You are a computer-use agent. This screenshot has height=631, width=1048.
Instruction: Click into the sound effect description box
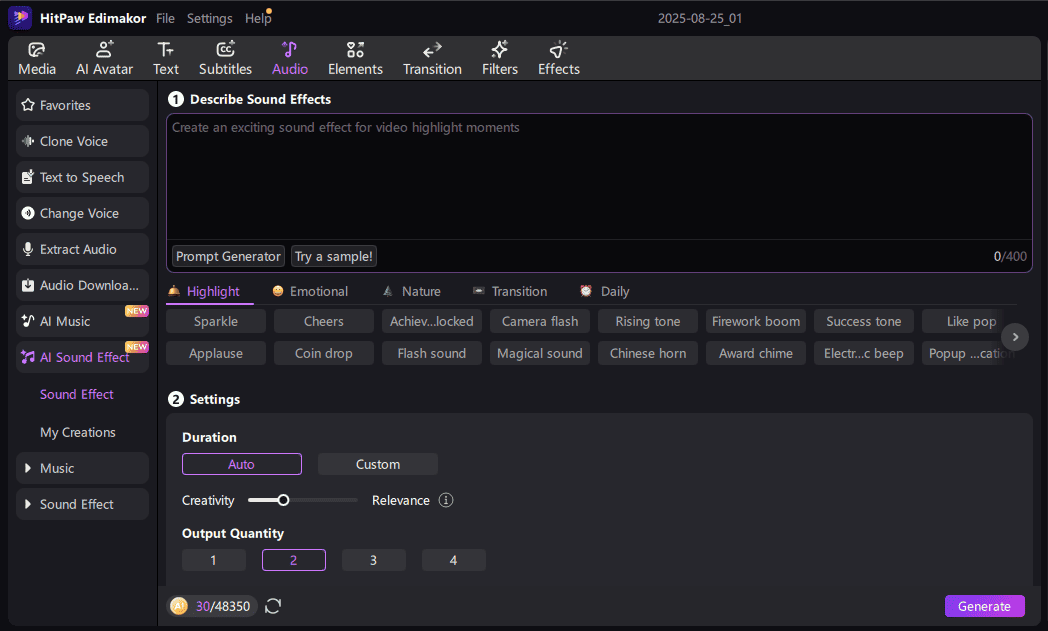pyautogui.click(x=599, y=176)
